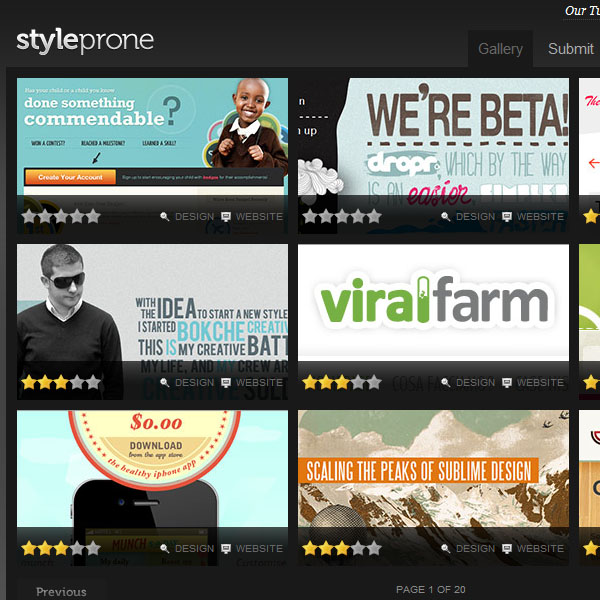Image resolution: width=600 pixels, height=600 pixels.
Task: Visit WEBSITE of the commendable card
Action: click(259, 217)
